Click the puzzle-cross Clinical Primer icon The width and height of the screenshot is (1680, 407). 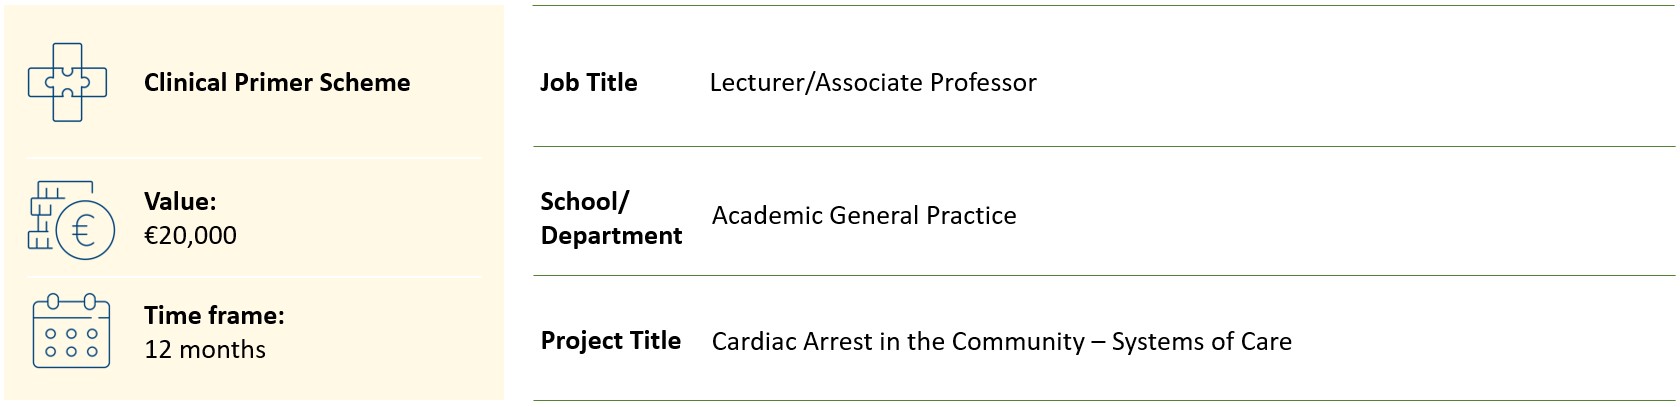click(67, 83)
